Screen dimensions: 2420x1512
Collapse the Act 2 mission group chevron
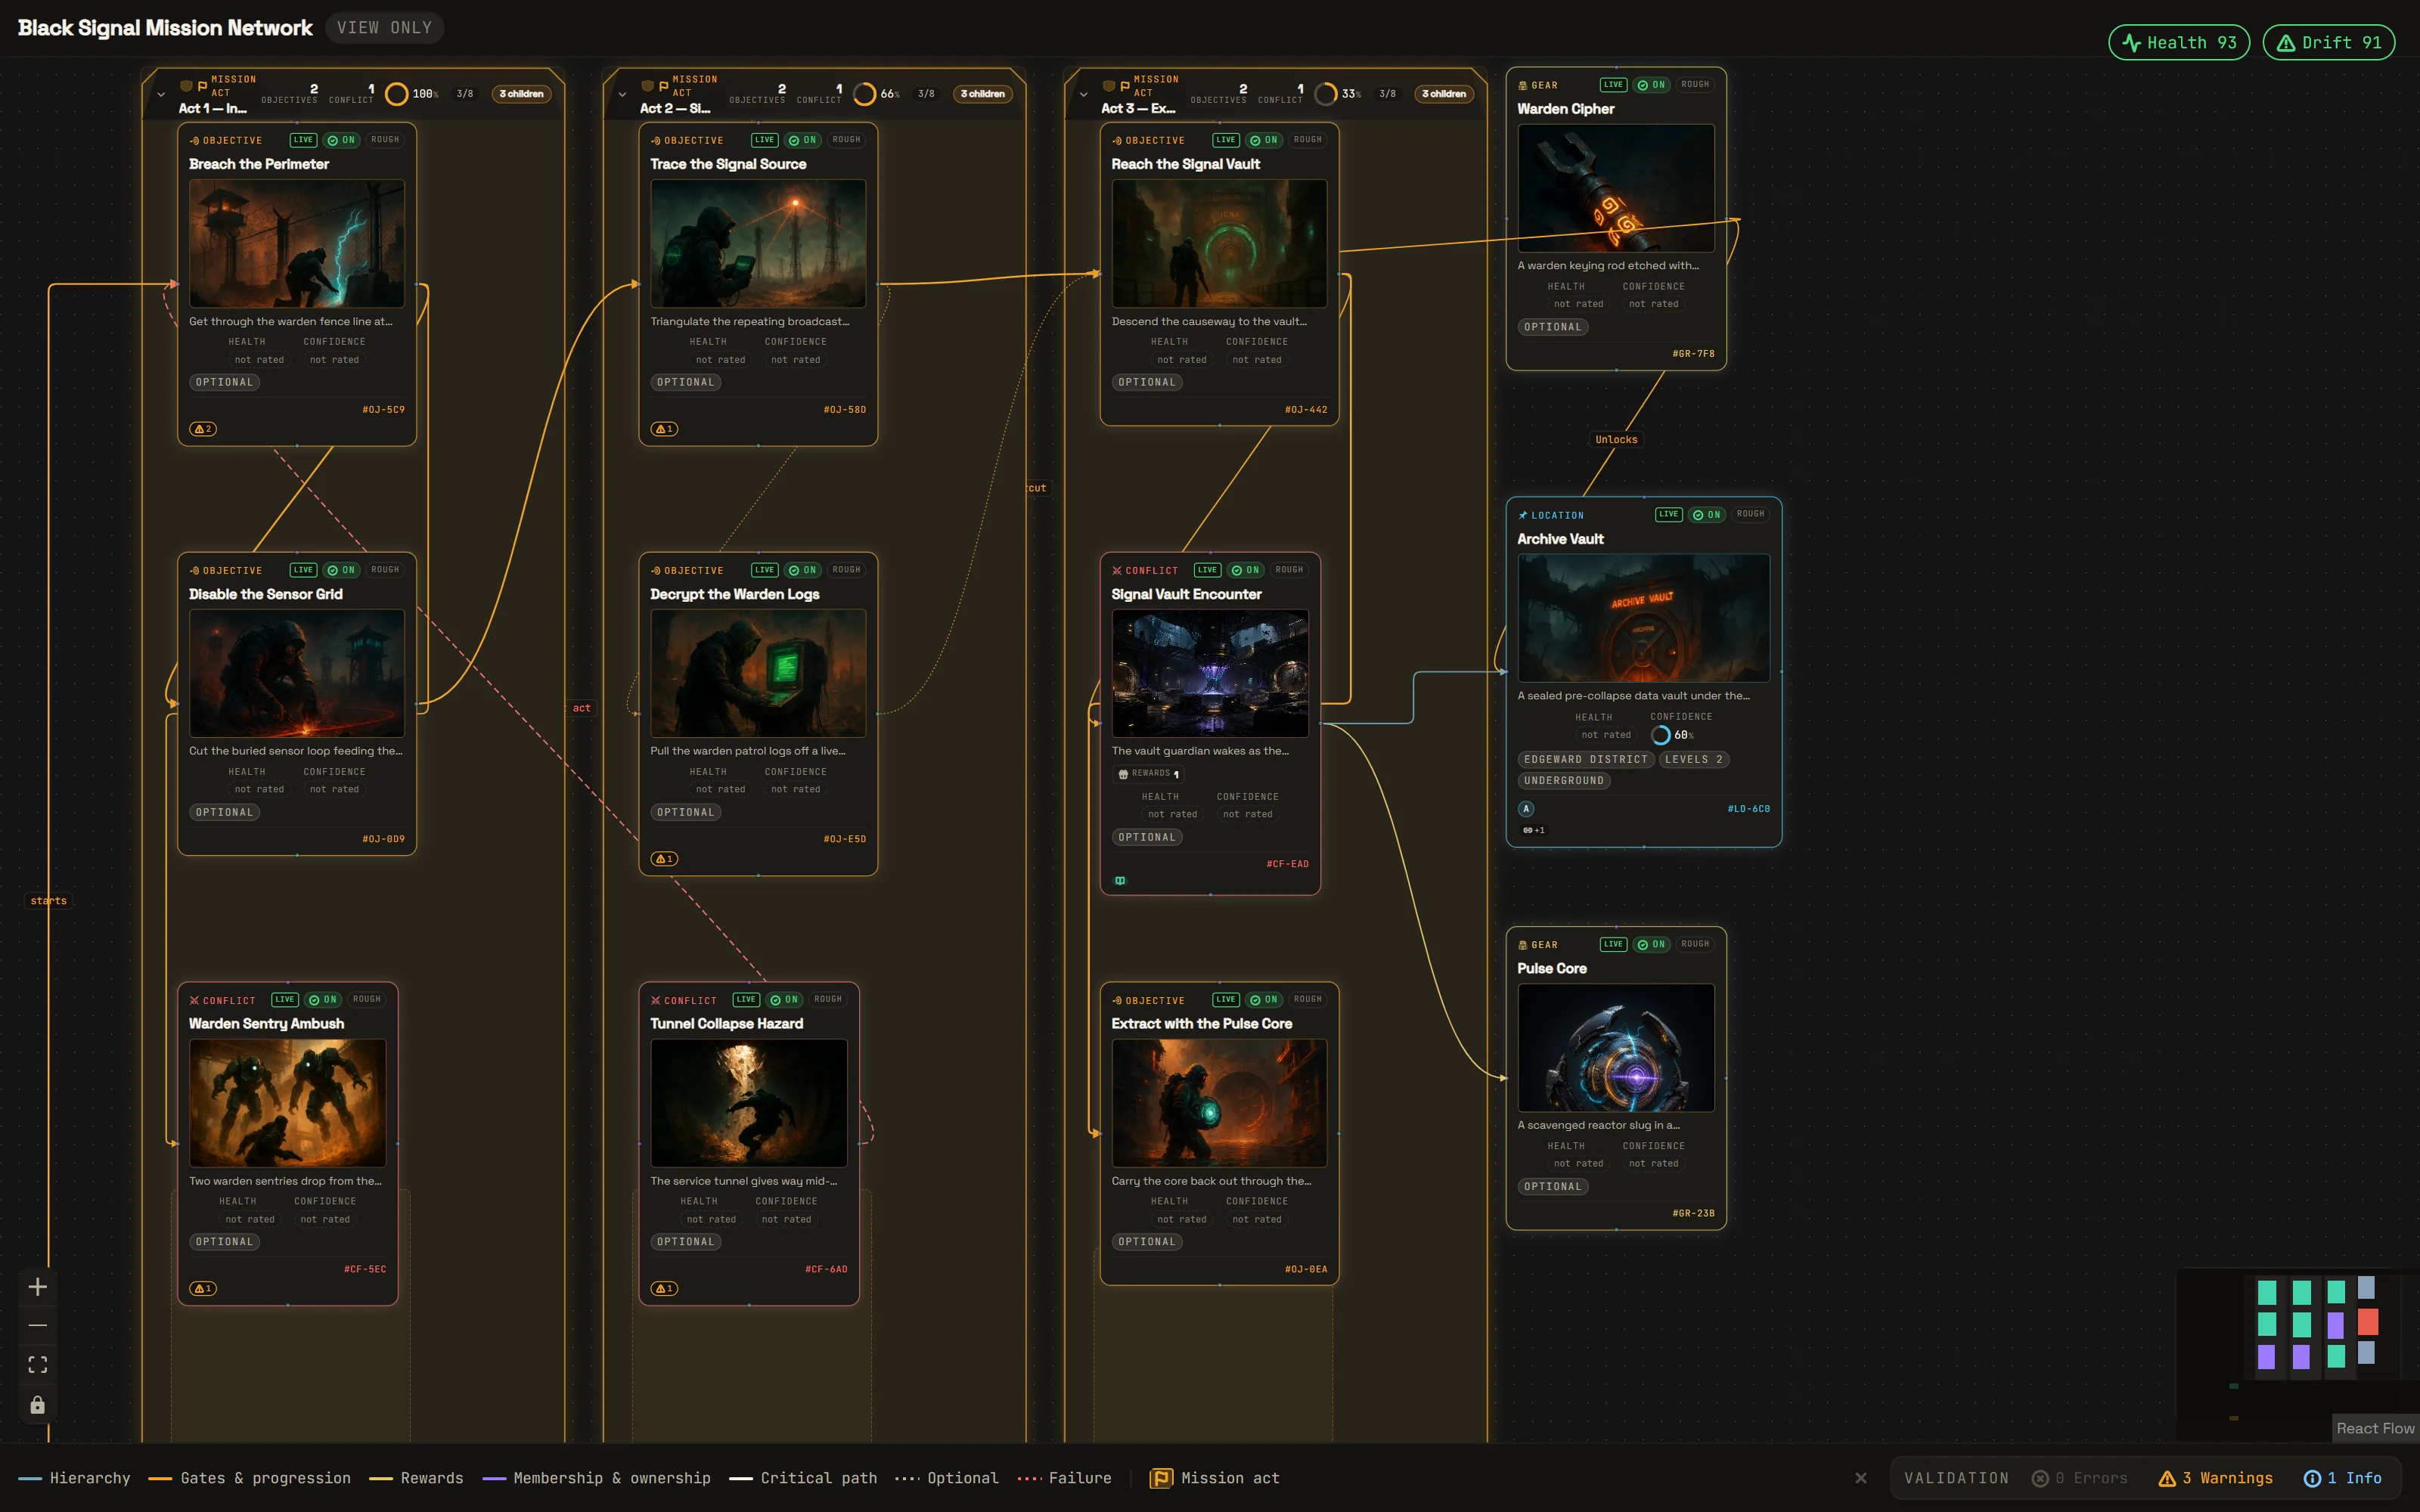tap(622, 95)
